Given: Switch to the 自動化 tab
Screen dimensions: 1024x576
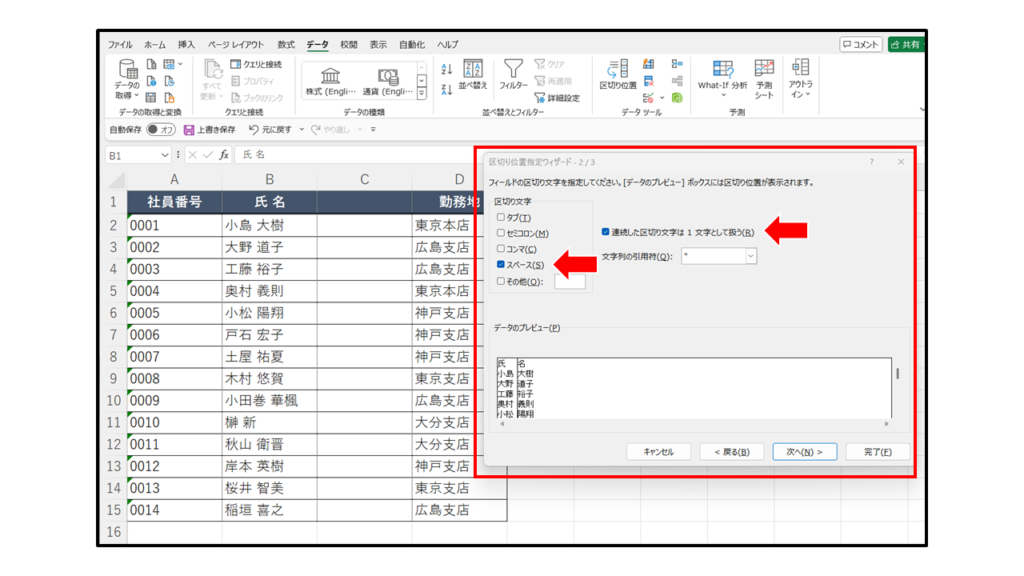Looking at the screenshot, I should (x=412, y=44).
